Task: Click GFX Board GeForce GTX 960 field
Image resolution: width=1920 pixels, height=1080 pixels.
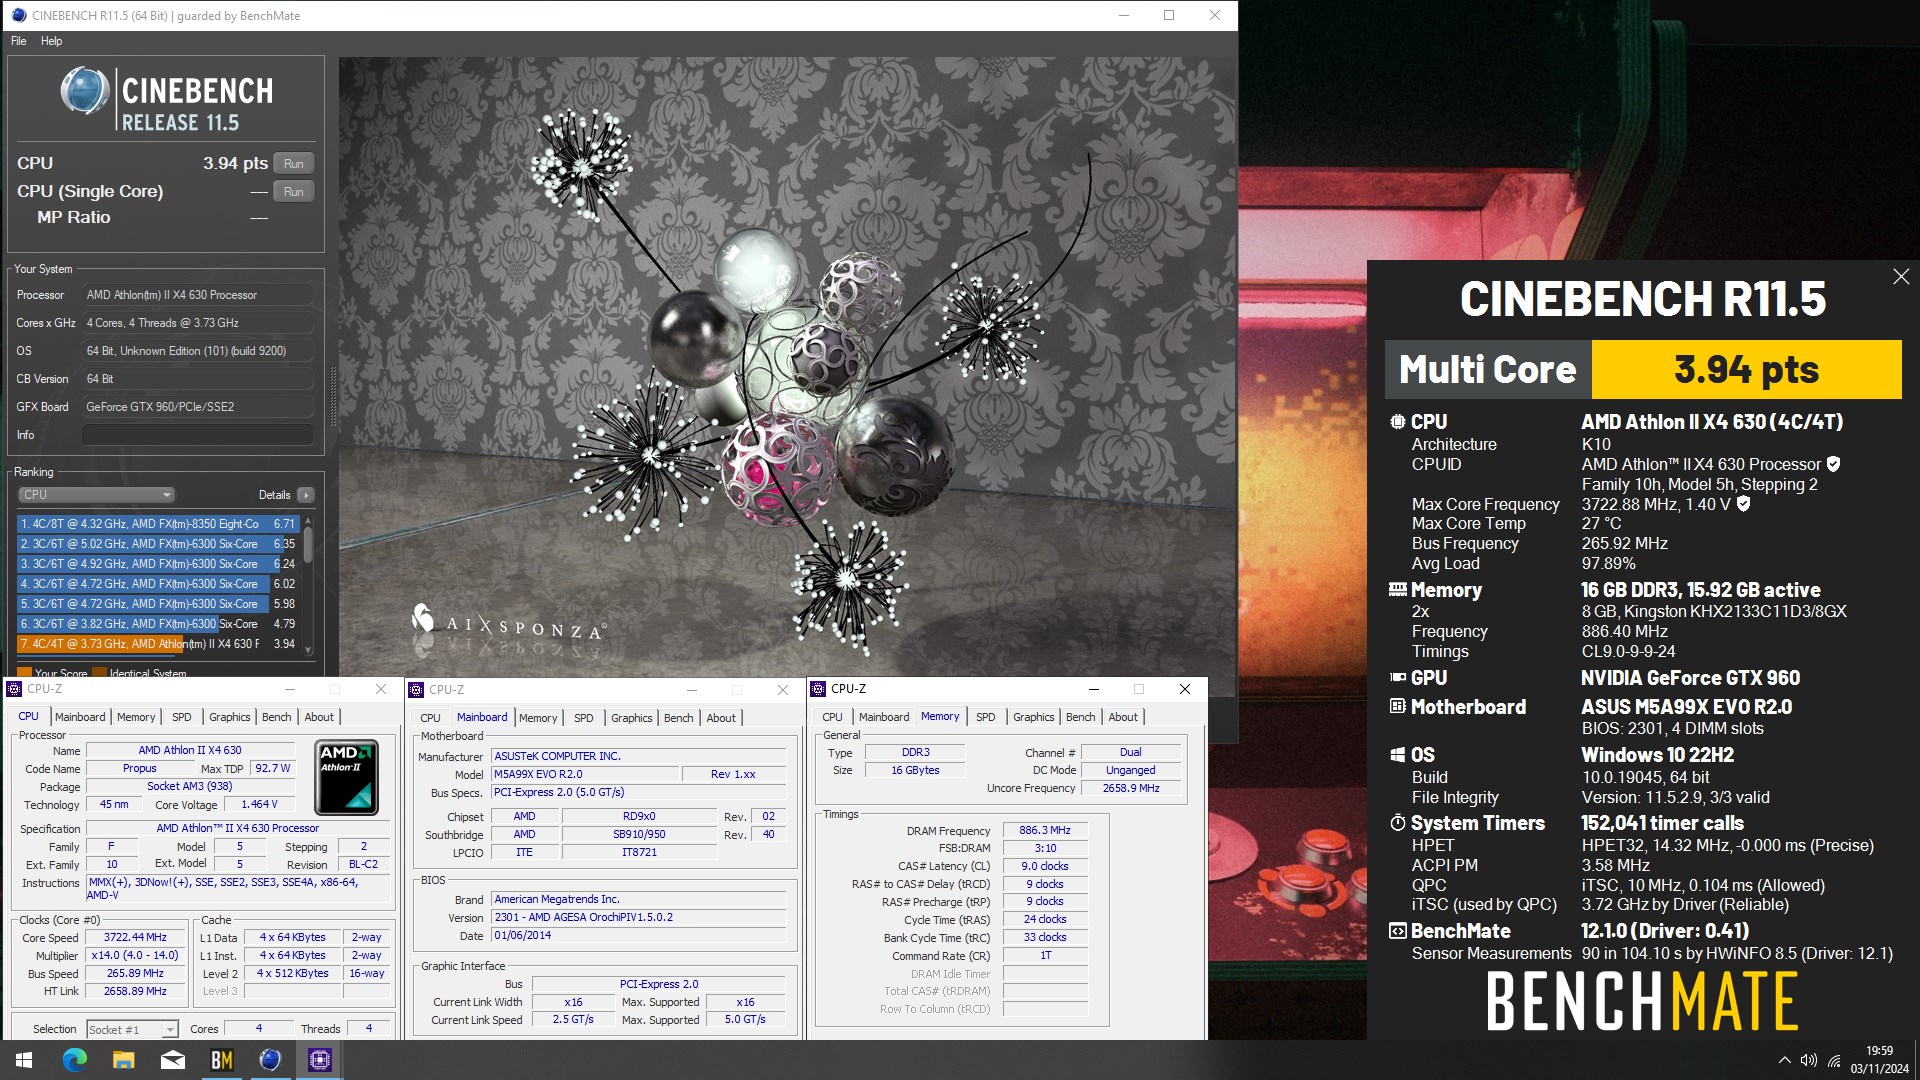Action: coord(198,407)
